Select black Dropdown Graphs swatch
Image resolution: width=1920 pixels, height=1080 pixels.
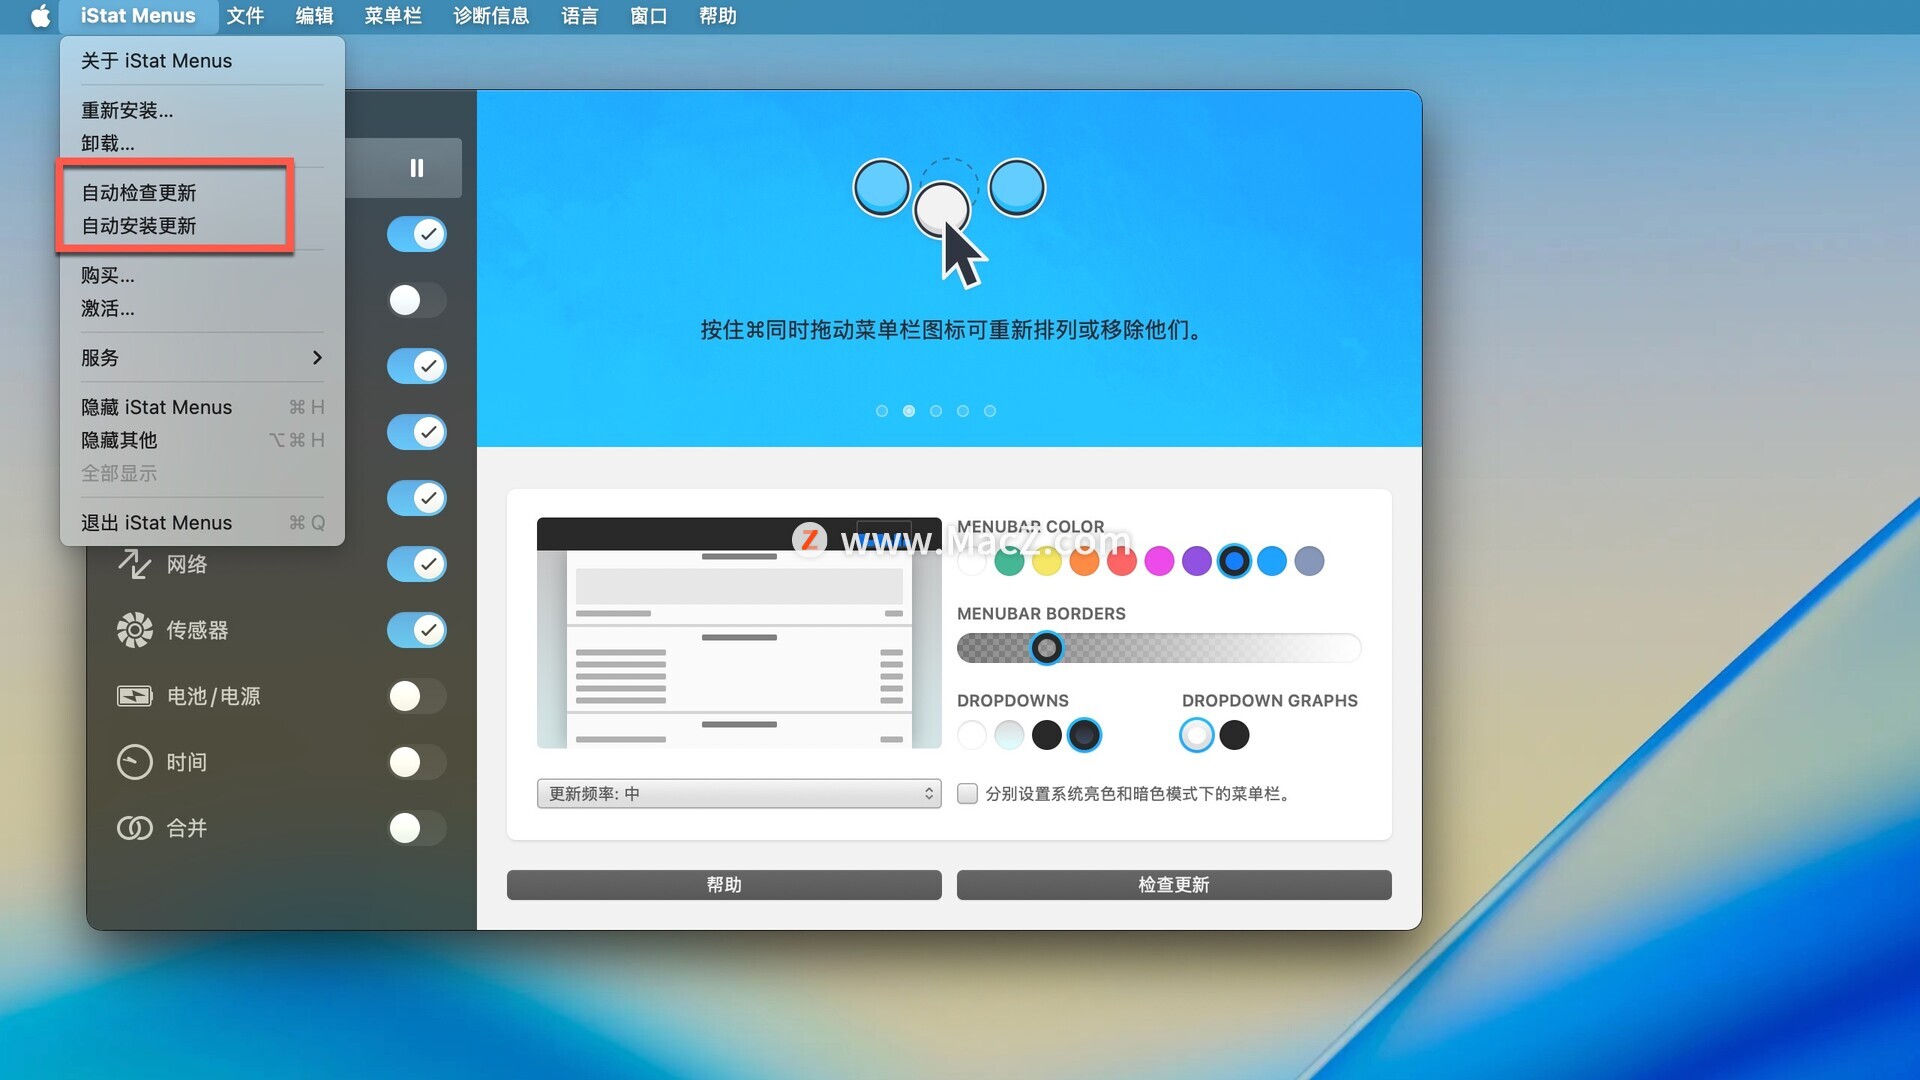[x=1234, y=735]
